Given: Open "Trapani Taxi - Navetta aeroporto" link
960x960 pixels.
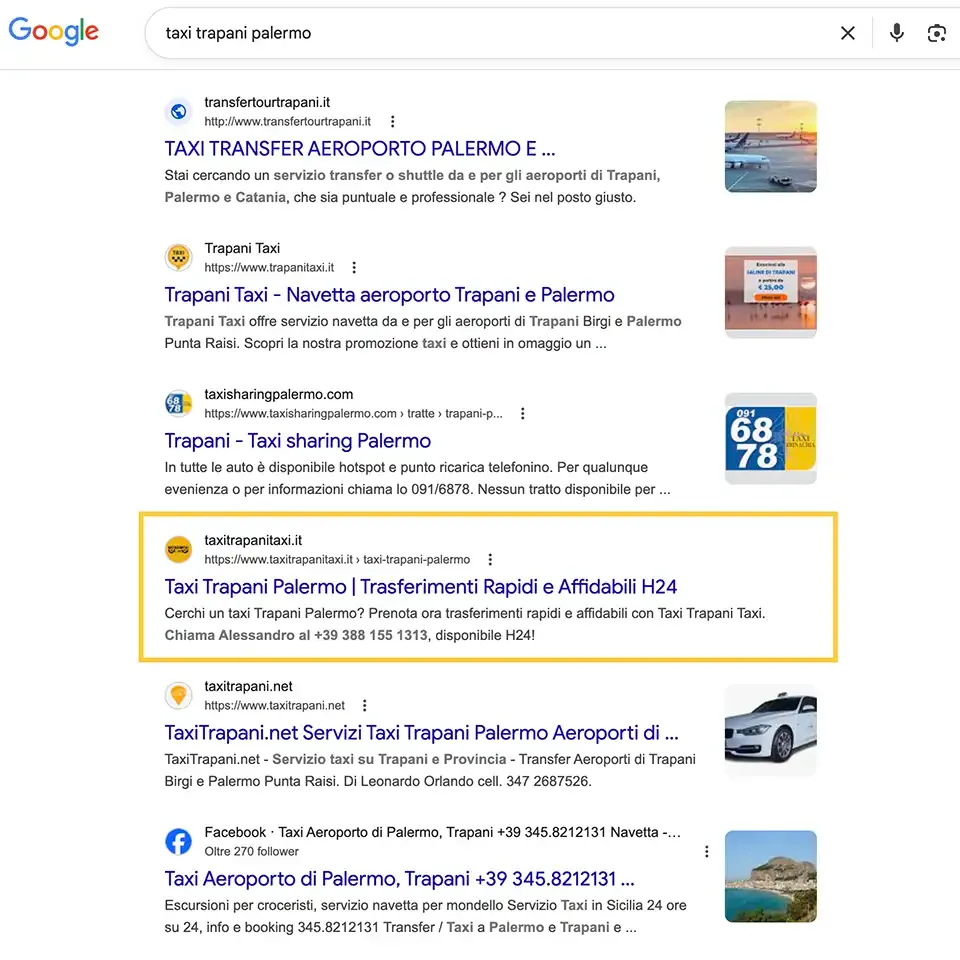Looking at the screenshot, I should point(389,295).
